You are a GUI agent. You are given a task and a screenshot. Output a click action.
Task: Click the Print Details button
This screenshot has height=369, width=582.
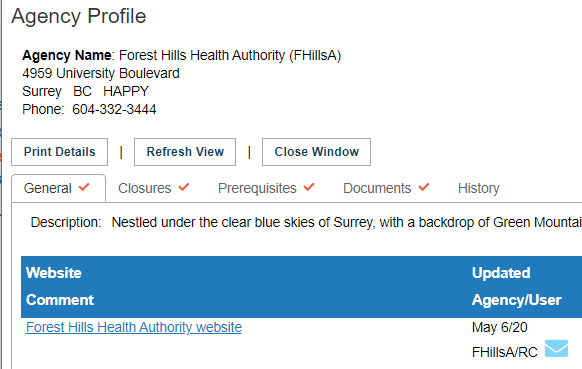[59, 152]
